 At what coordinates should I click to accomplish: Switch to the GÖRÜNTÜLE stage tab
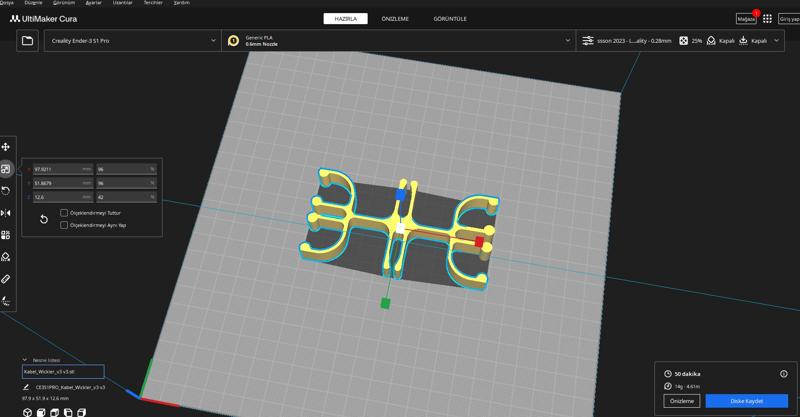[450, 19]
